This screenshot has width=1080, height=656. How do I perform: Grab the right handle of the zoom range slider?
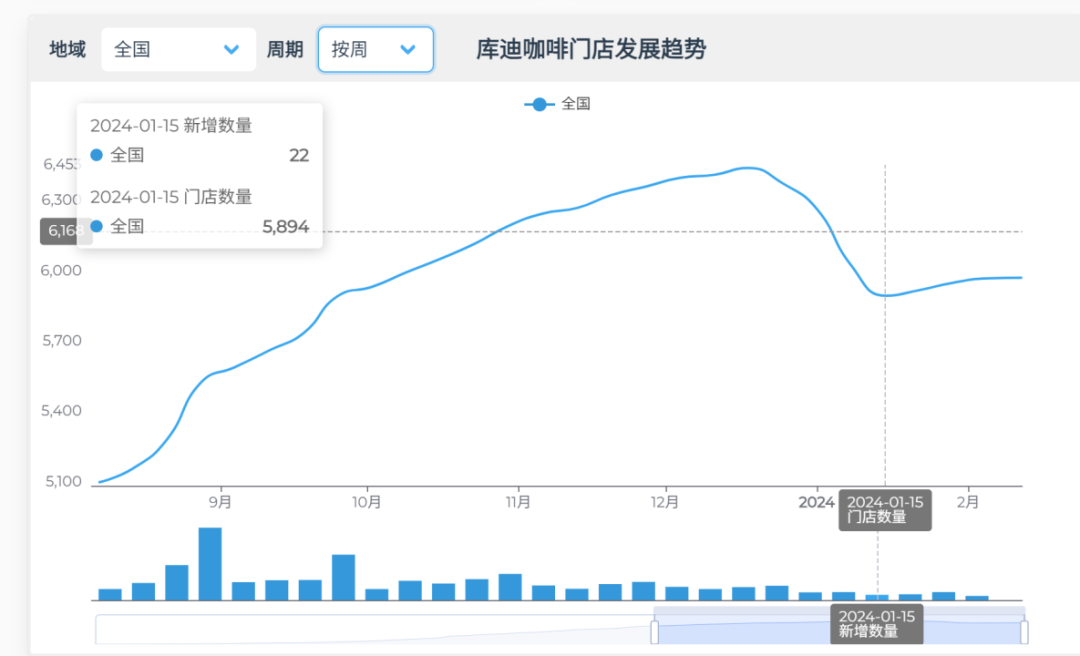tap(1024, 631)
